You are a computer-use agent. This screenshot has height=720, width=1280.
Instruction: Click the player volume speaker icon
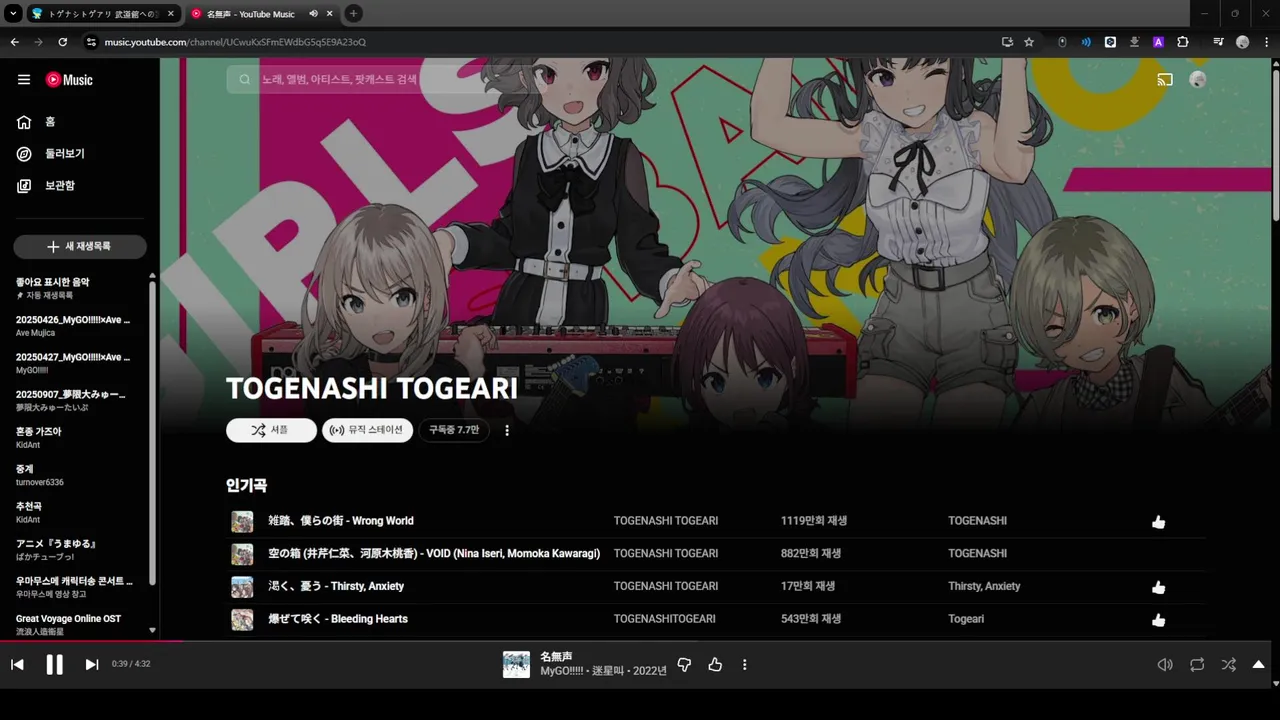coord(1165,665)
